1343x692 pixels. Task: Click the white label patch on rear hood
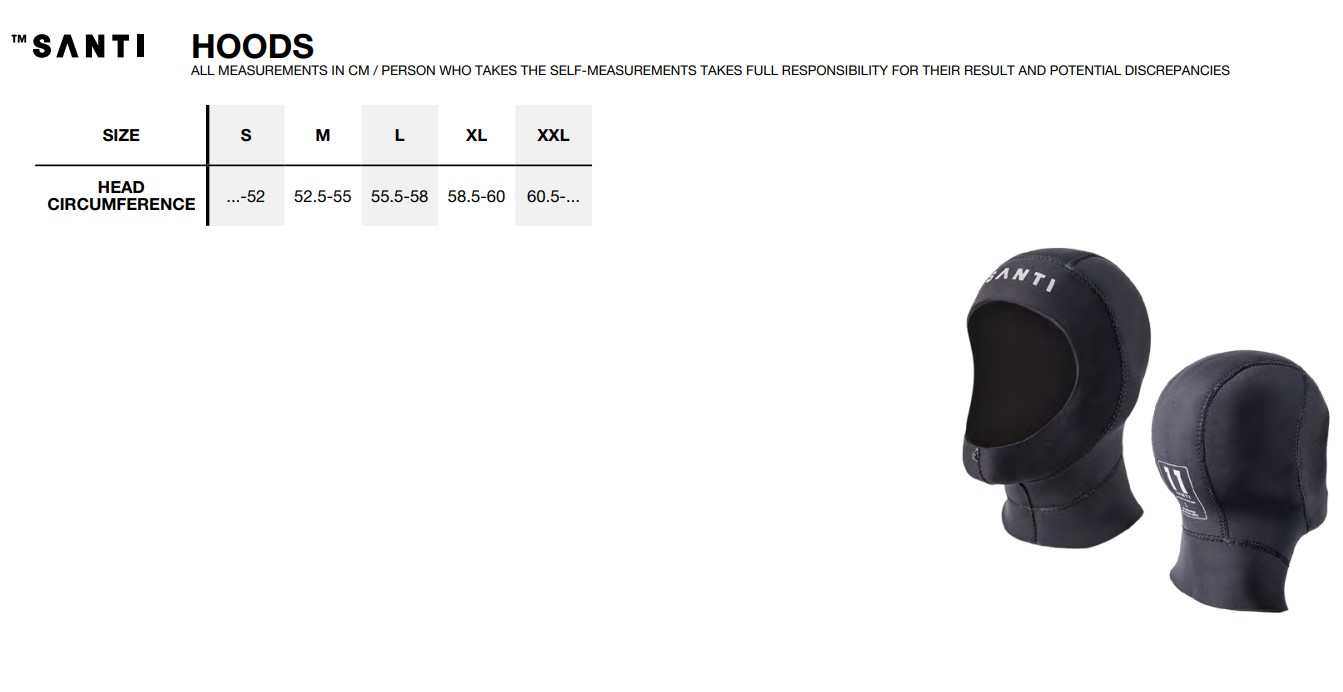[1182, 492]
